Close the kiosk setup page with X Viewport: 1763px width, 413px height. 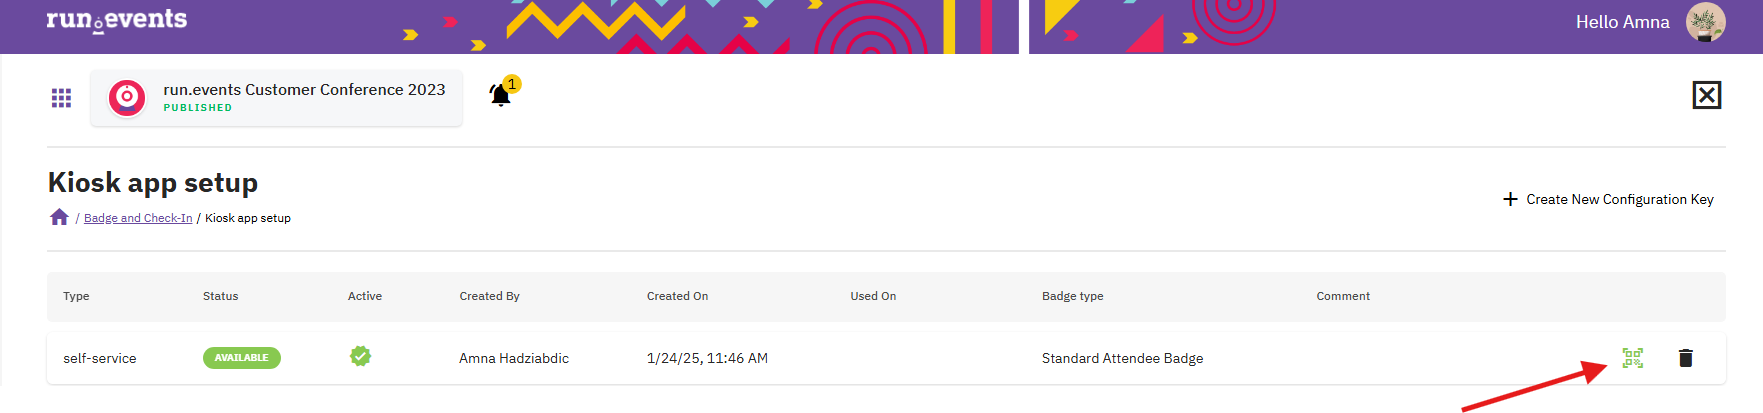pos(1707,95)
